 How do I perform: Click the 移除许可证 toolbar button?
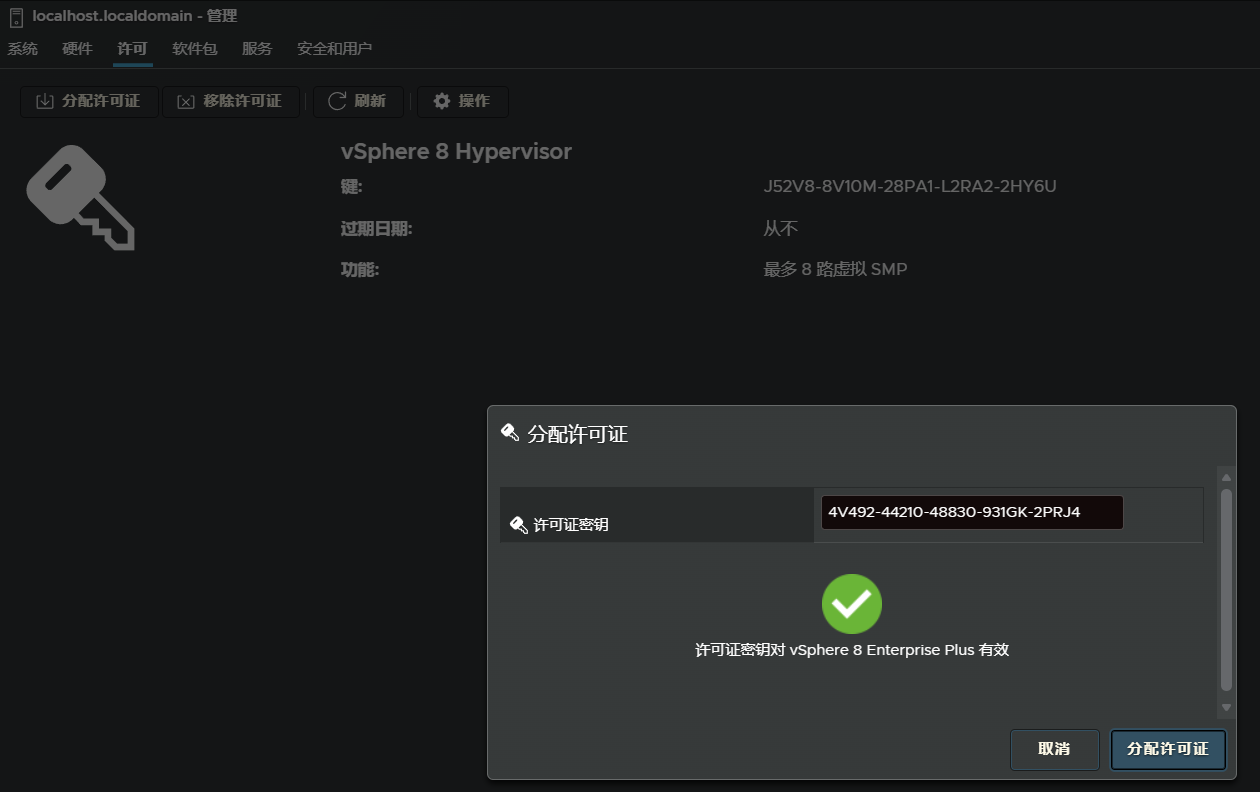tap(231, 101)
